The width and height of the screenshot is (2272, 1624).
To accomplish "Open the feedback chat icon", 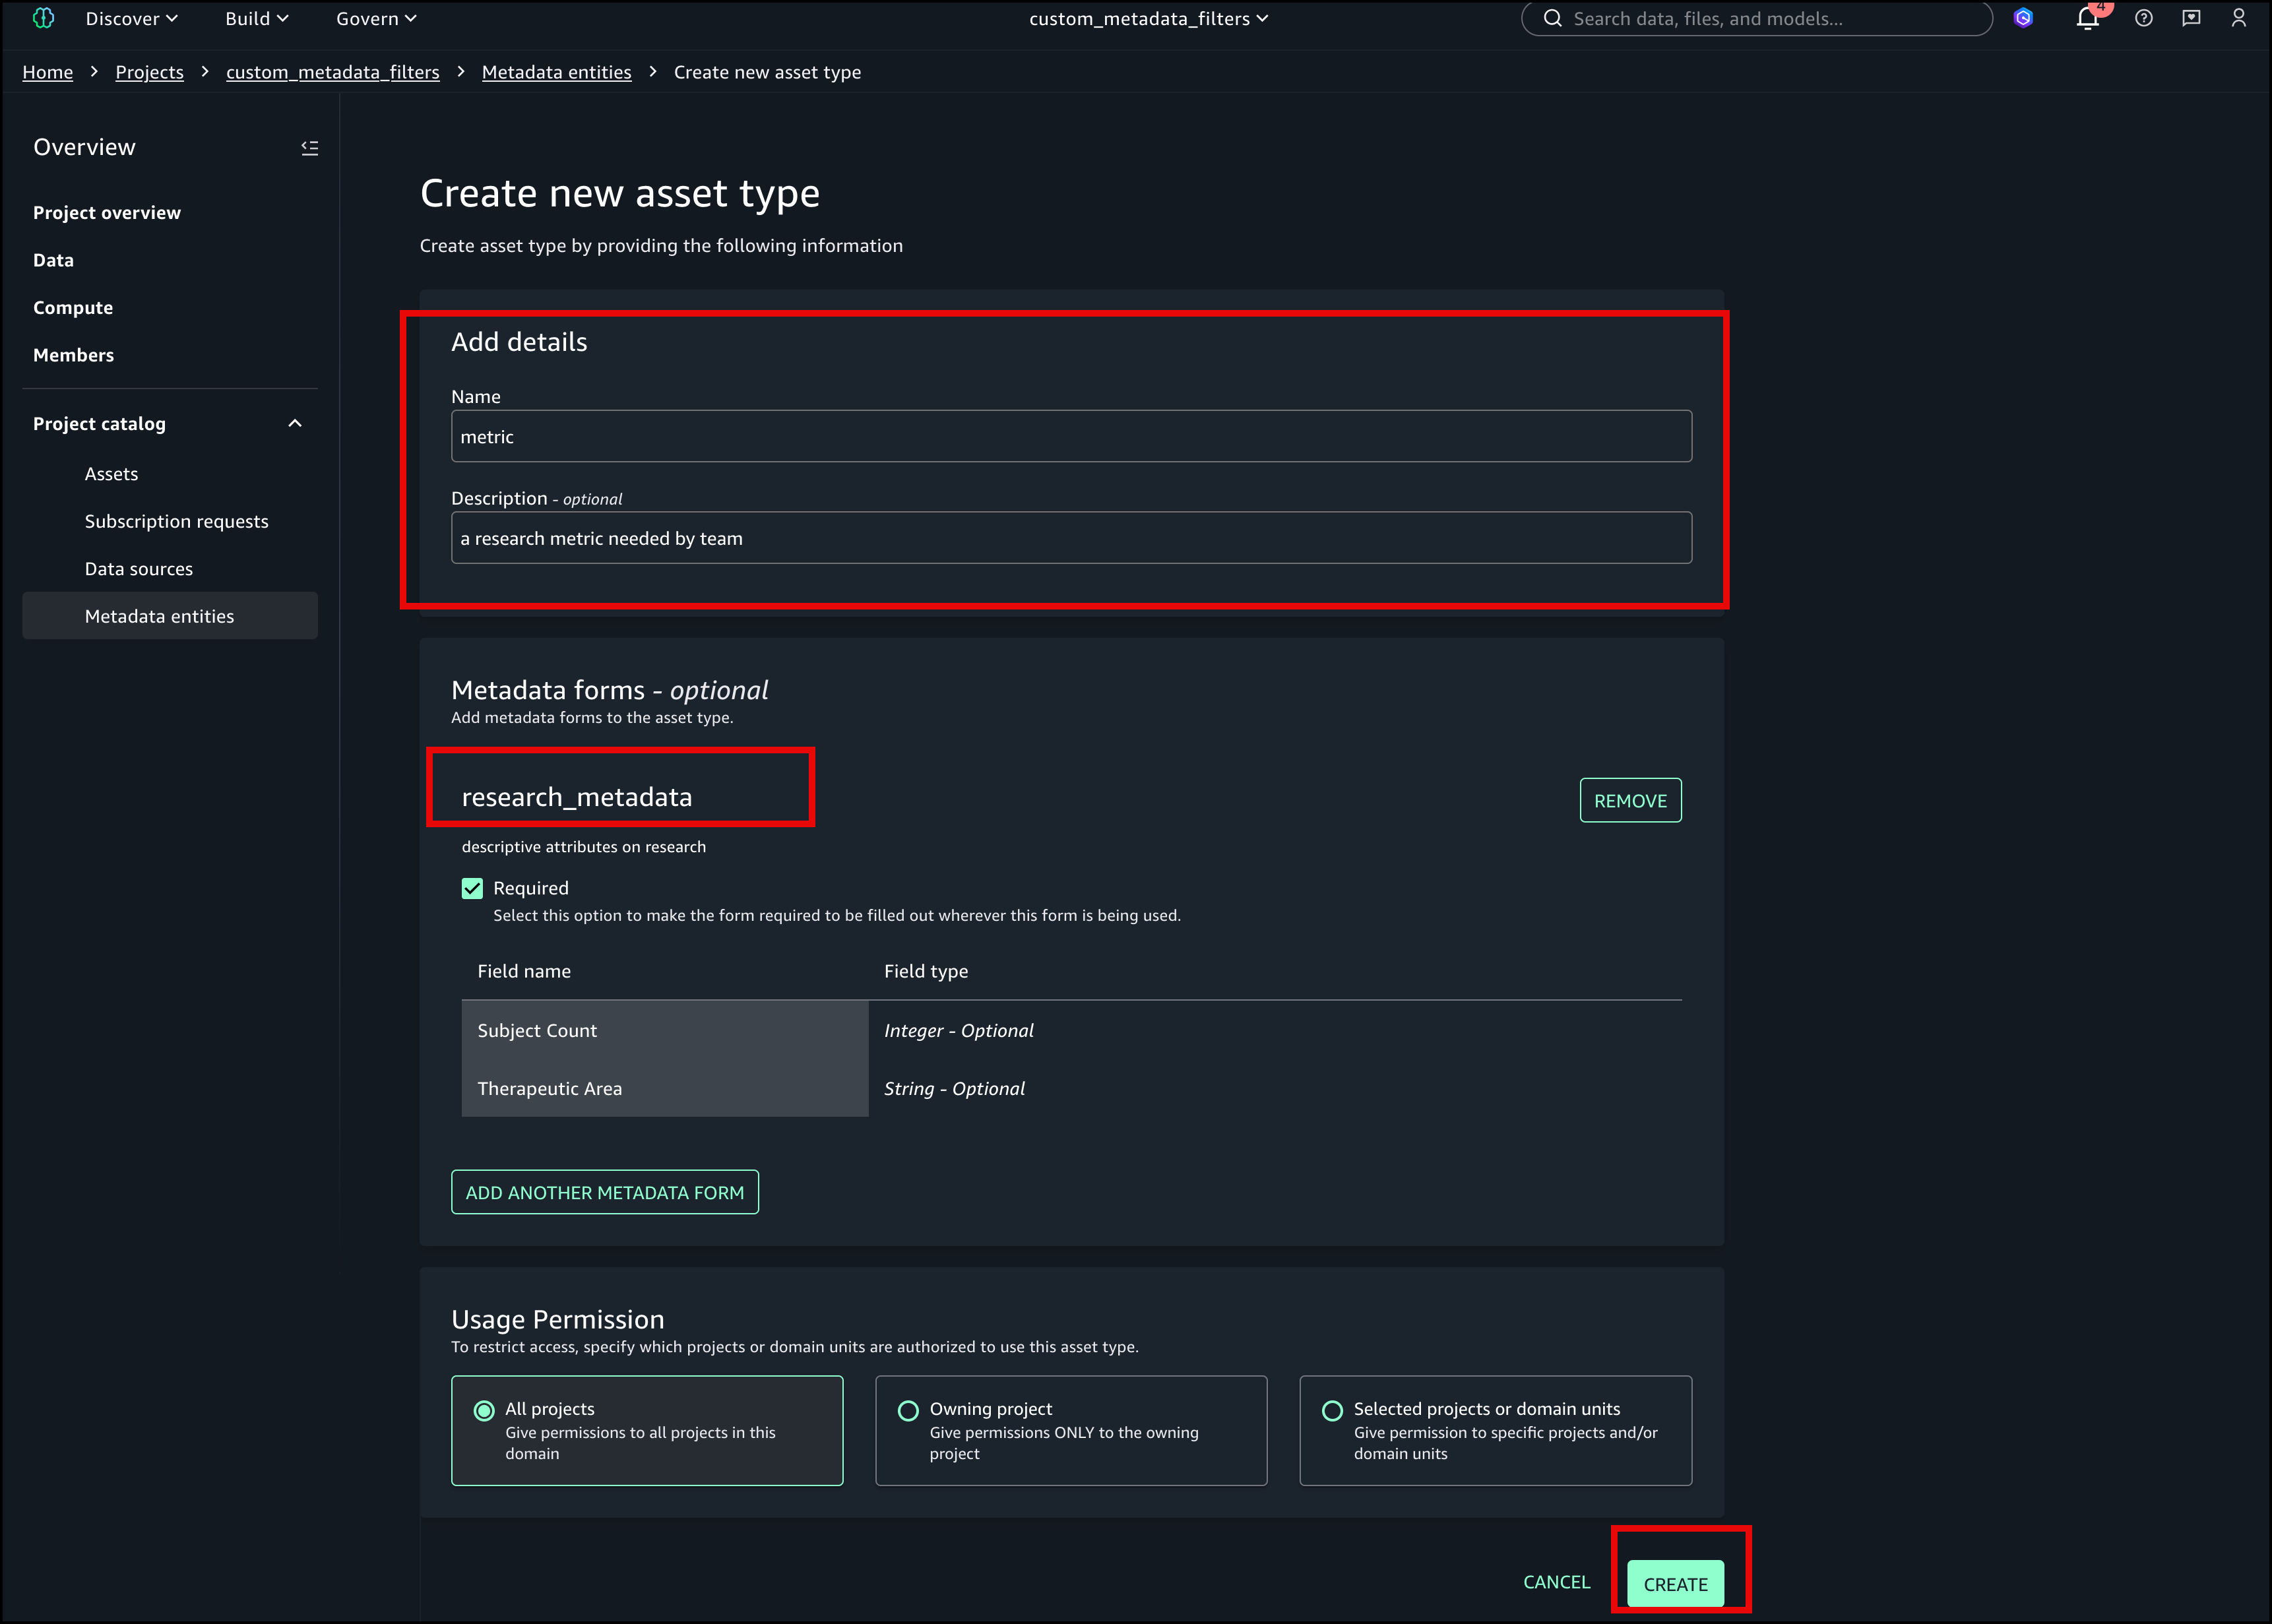I will [2191, 18].
